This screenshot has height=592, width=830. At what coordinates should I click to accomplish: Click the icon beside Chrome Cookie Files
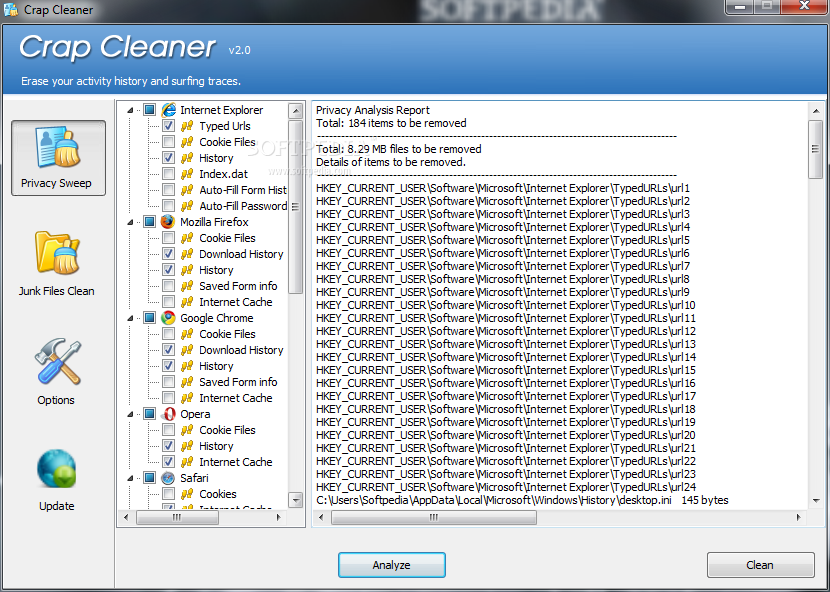pos(187,334)
